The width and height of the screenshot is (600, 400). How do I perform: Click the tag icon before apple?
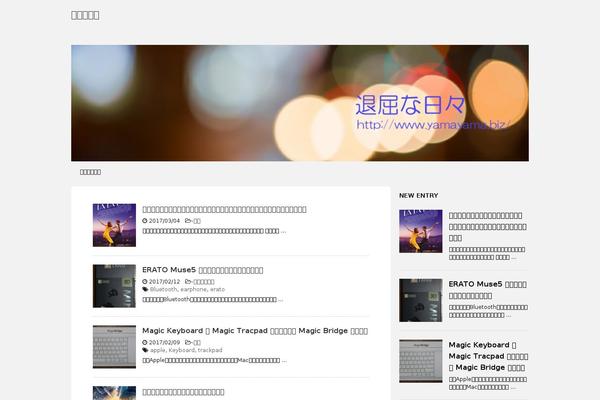pyautogui.click(x=145, y=350)
